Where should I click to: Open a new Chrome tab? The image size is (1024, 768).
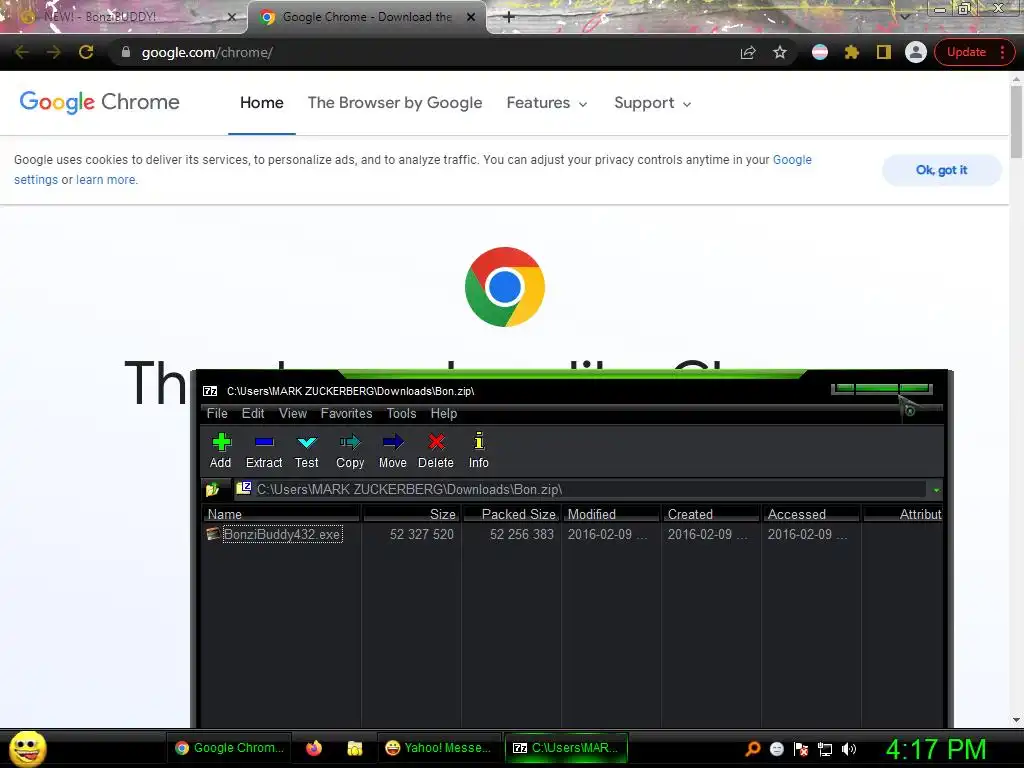tap(509, 17)
